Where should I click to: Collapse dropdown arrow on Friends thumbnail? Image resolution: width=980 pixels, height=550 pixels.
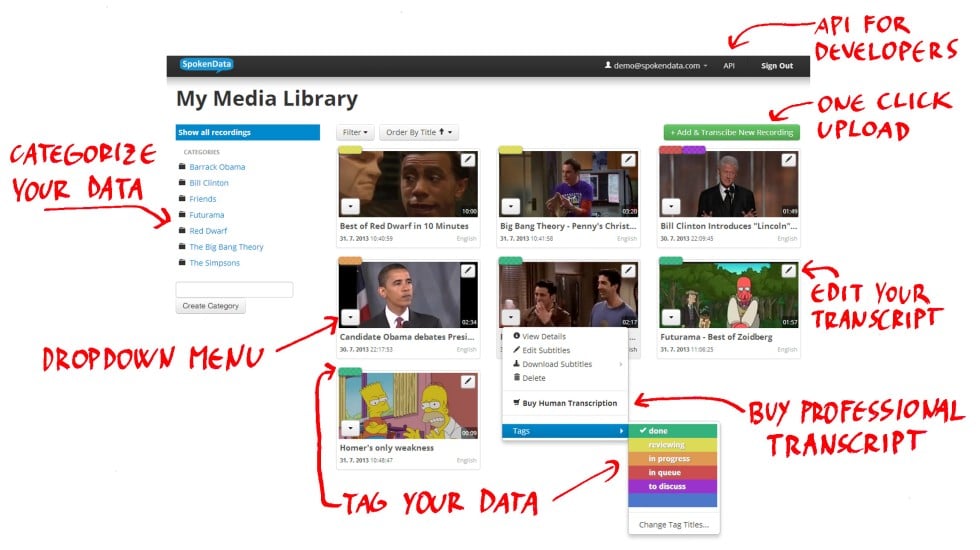coord(511,318)
